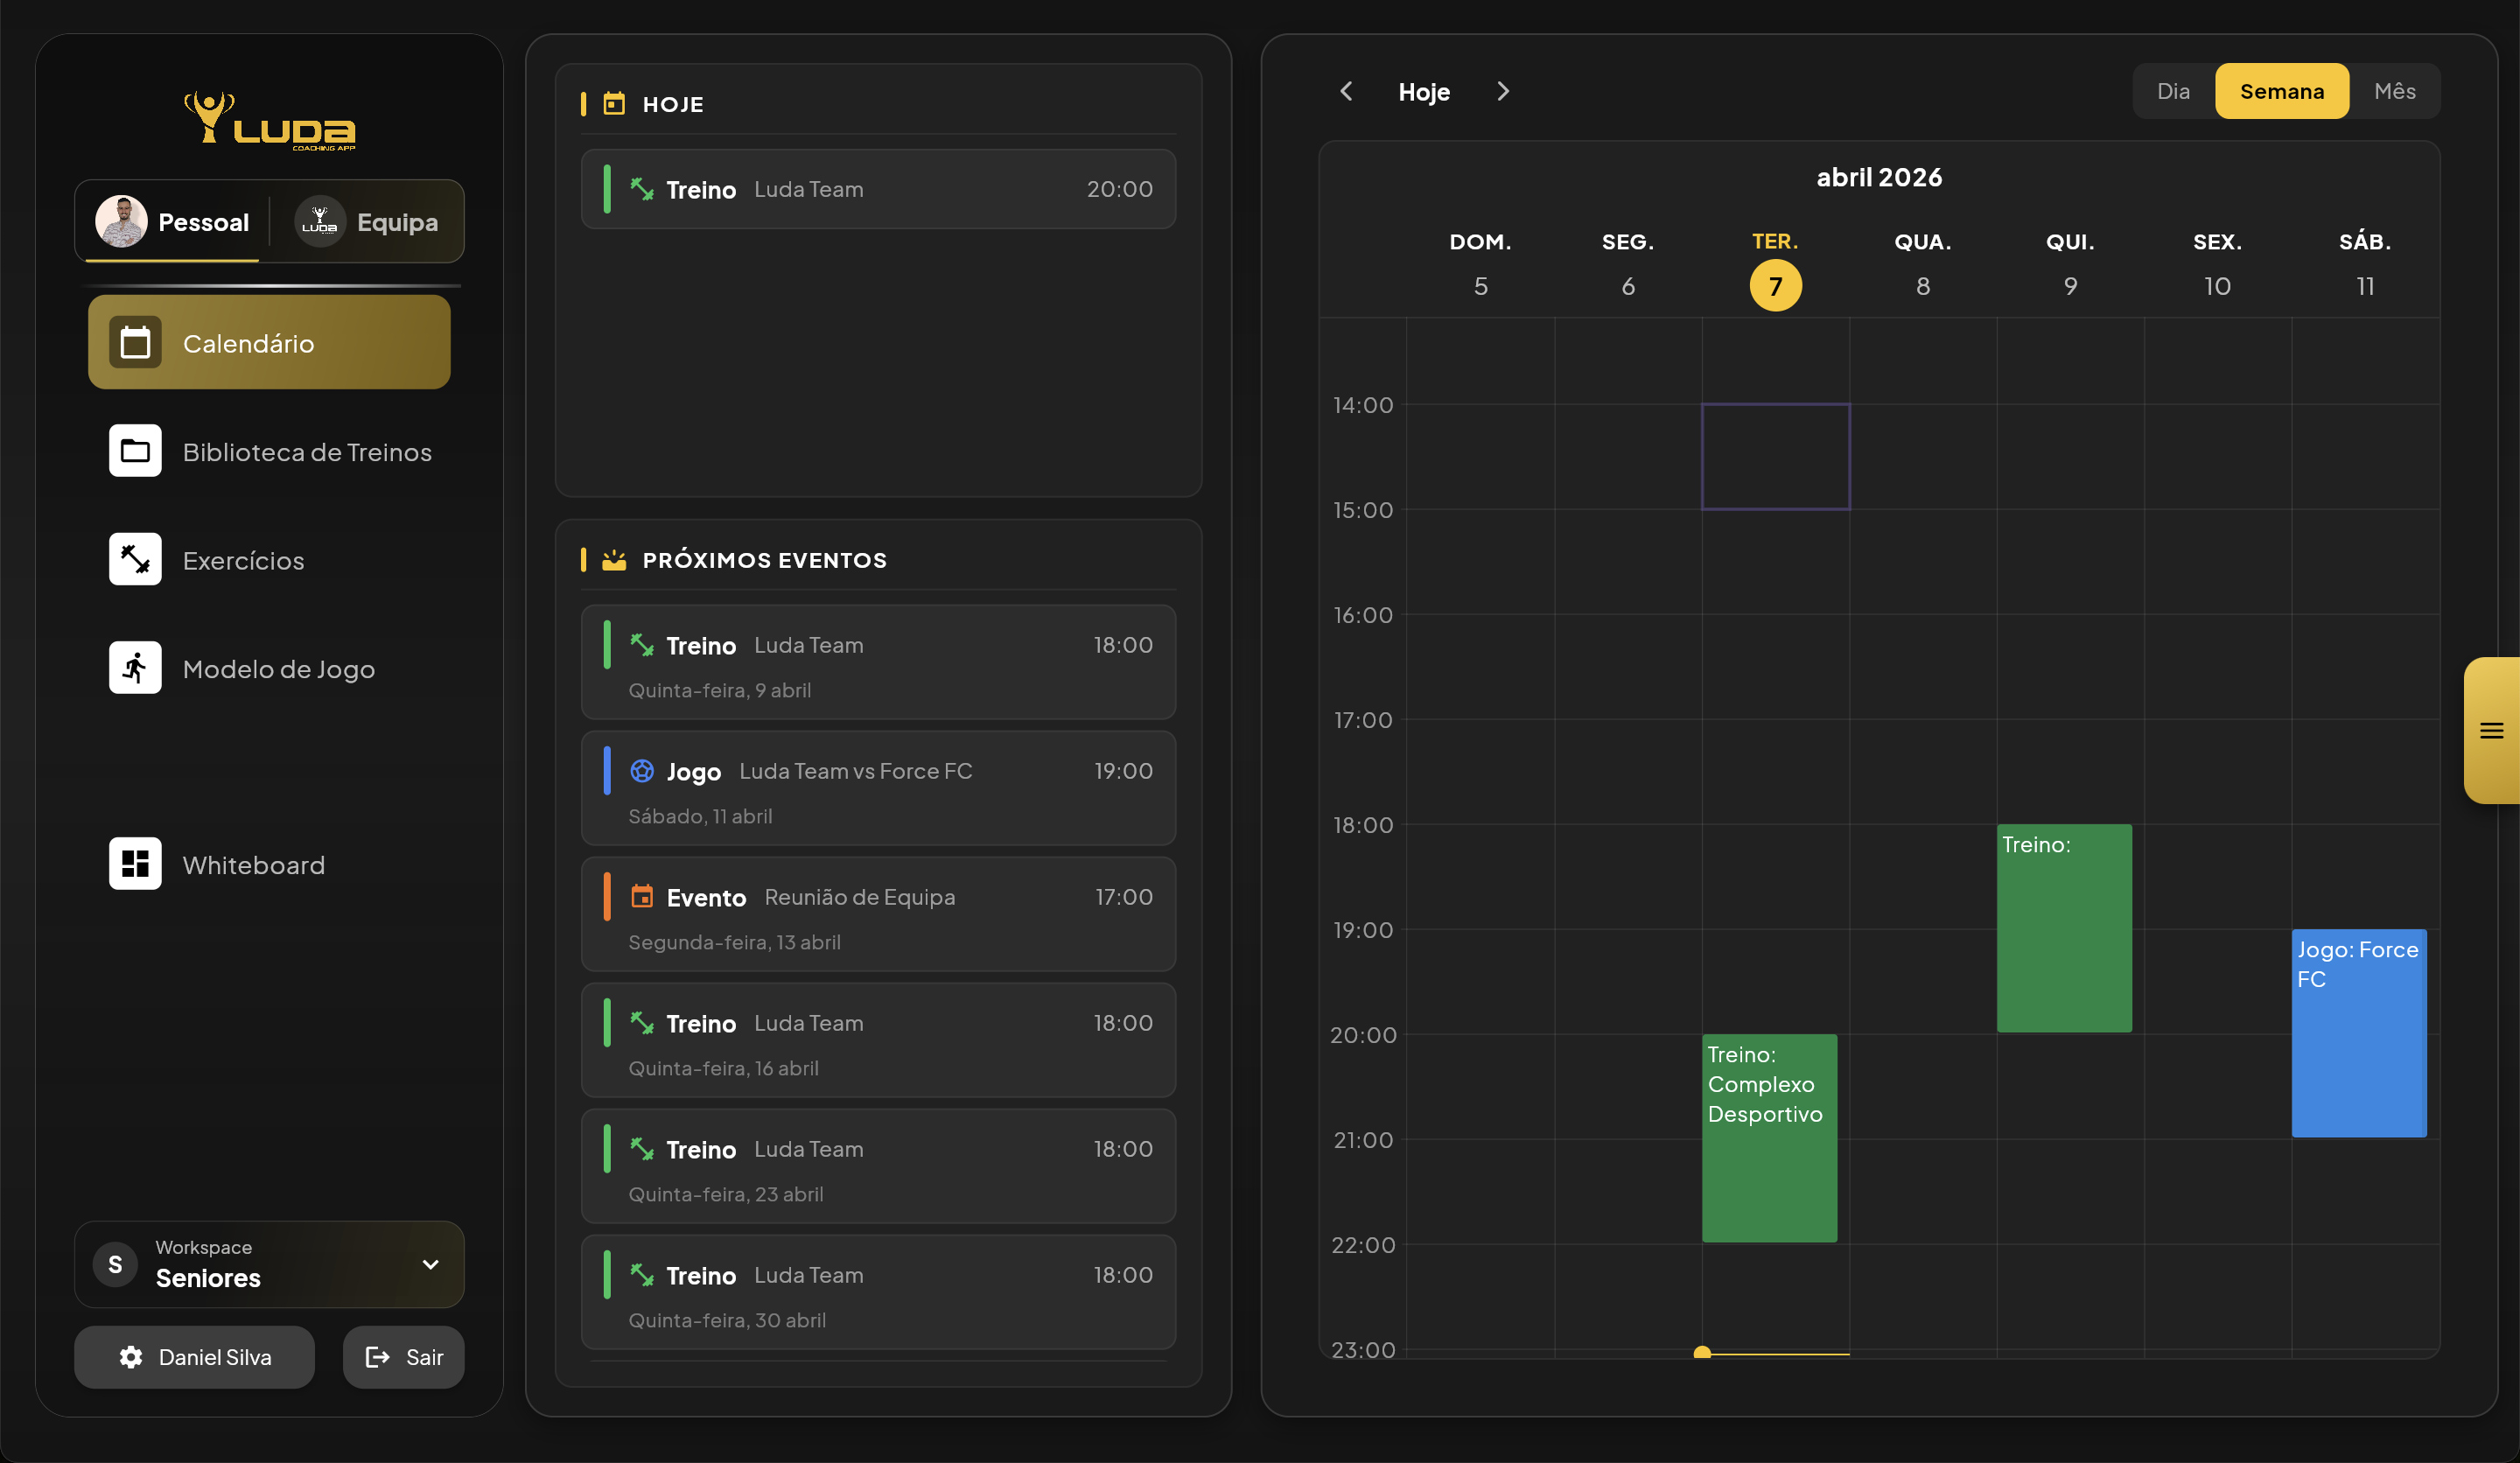Select the Semana calendar view tab
This screenshot has width=2520, height=1463.
pos(2281,91)
